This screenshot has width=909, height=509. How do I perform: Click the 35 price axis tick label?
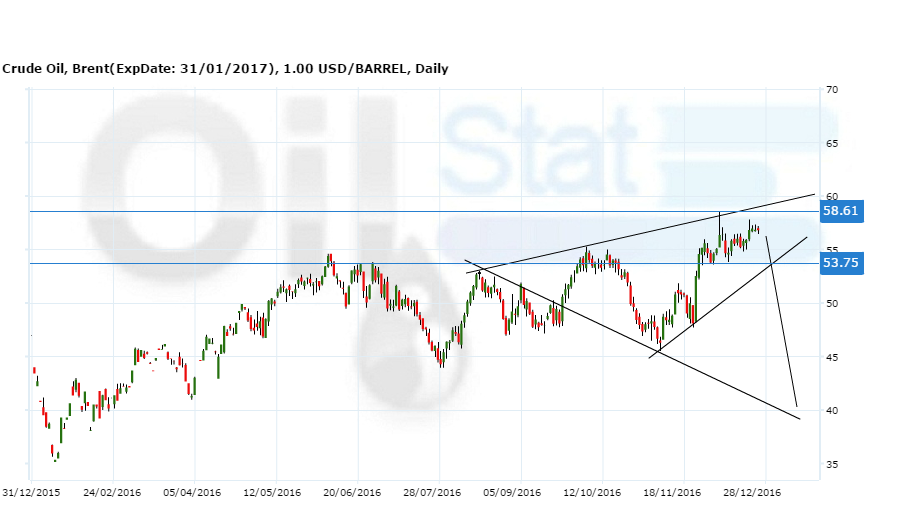(x=831, y=464)
